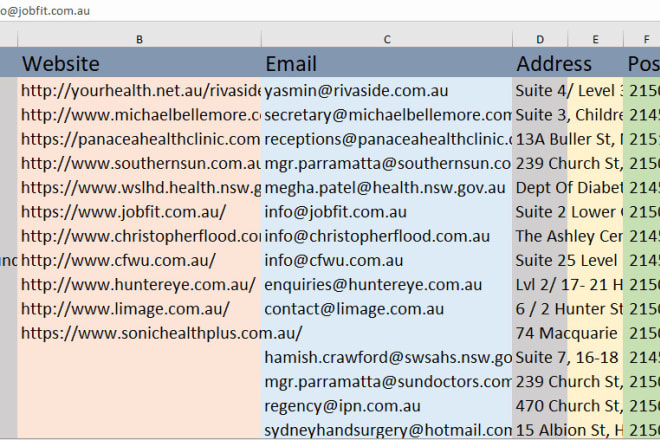Select cell enquiries@huntereye.com.au
The height and width of the screenshot is (440, 660).
click(387, 285)
